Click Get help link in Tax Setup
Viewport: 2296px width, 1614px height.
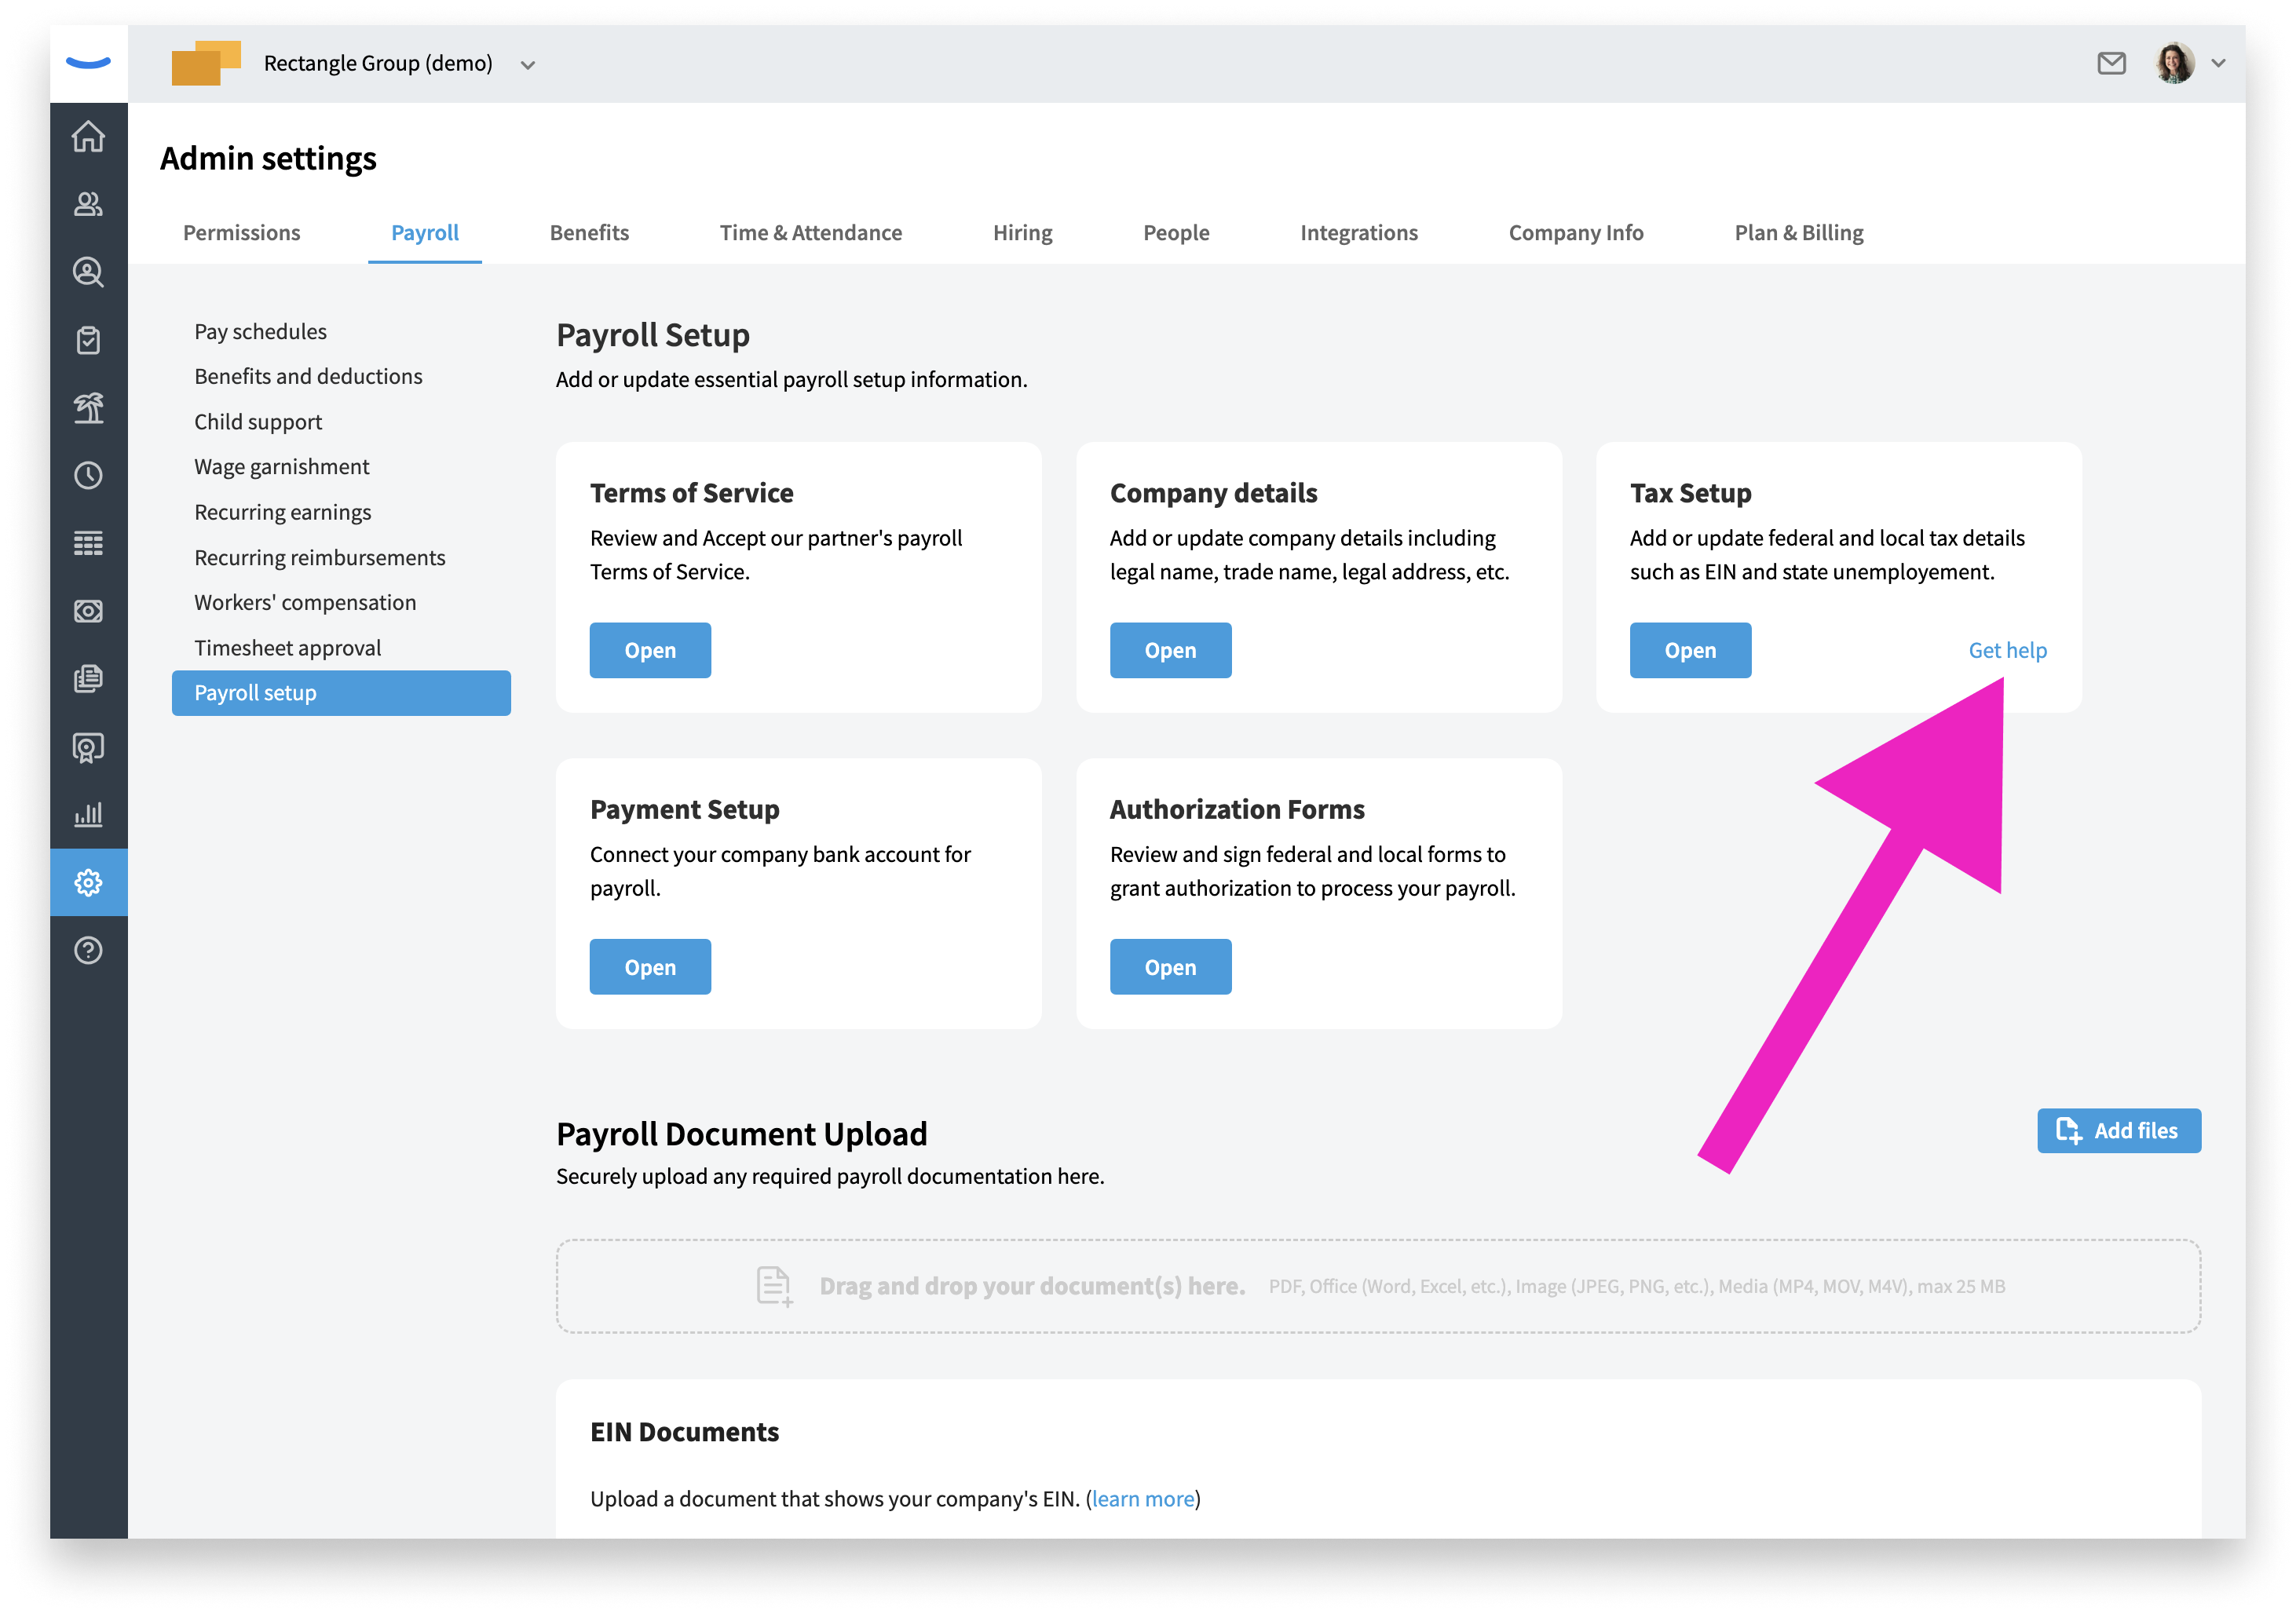2007,651
